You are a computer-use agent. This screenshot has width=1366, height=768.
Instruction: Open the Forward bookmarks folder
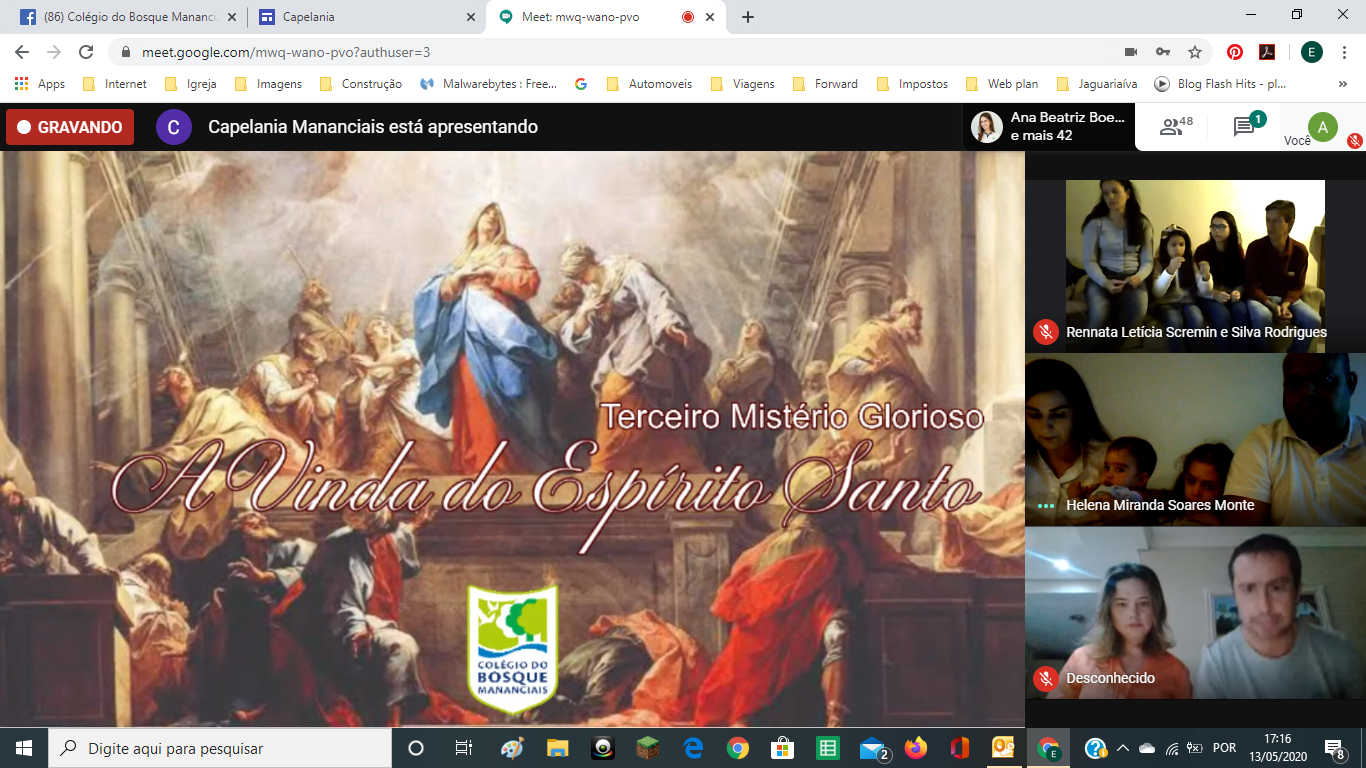pyautogui.click(x=825, y=84)
